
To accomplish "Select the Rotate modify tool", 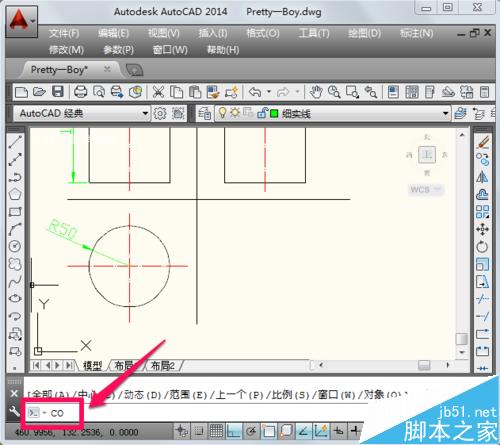I will (482, 247).
